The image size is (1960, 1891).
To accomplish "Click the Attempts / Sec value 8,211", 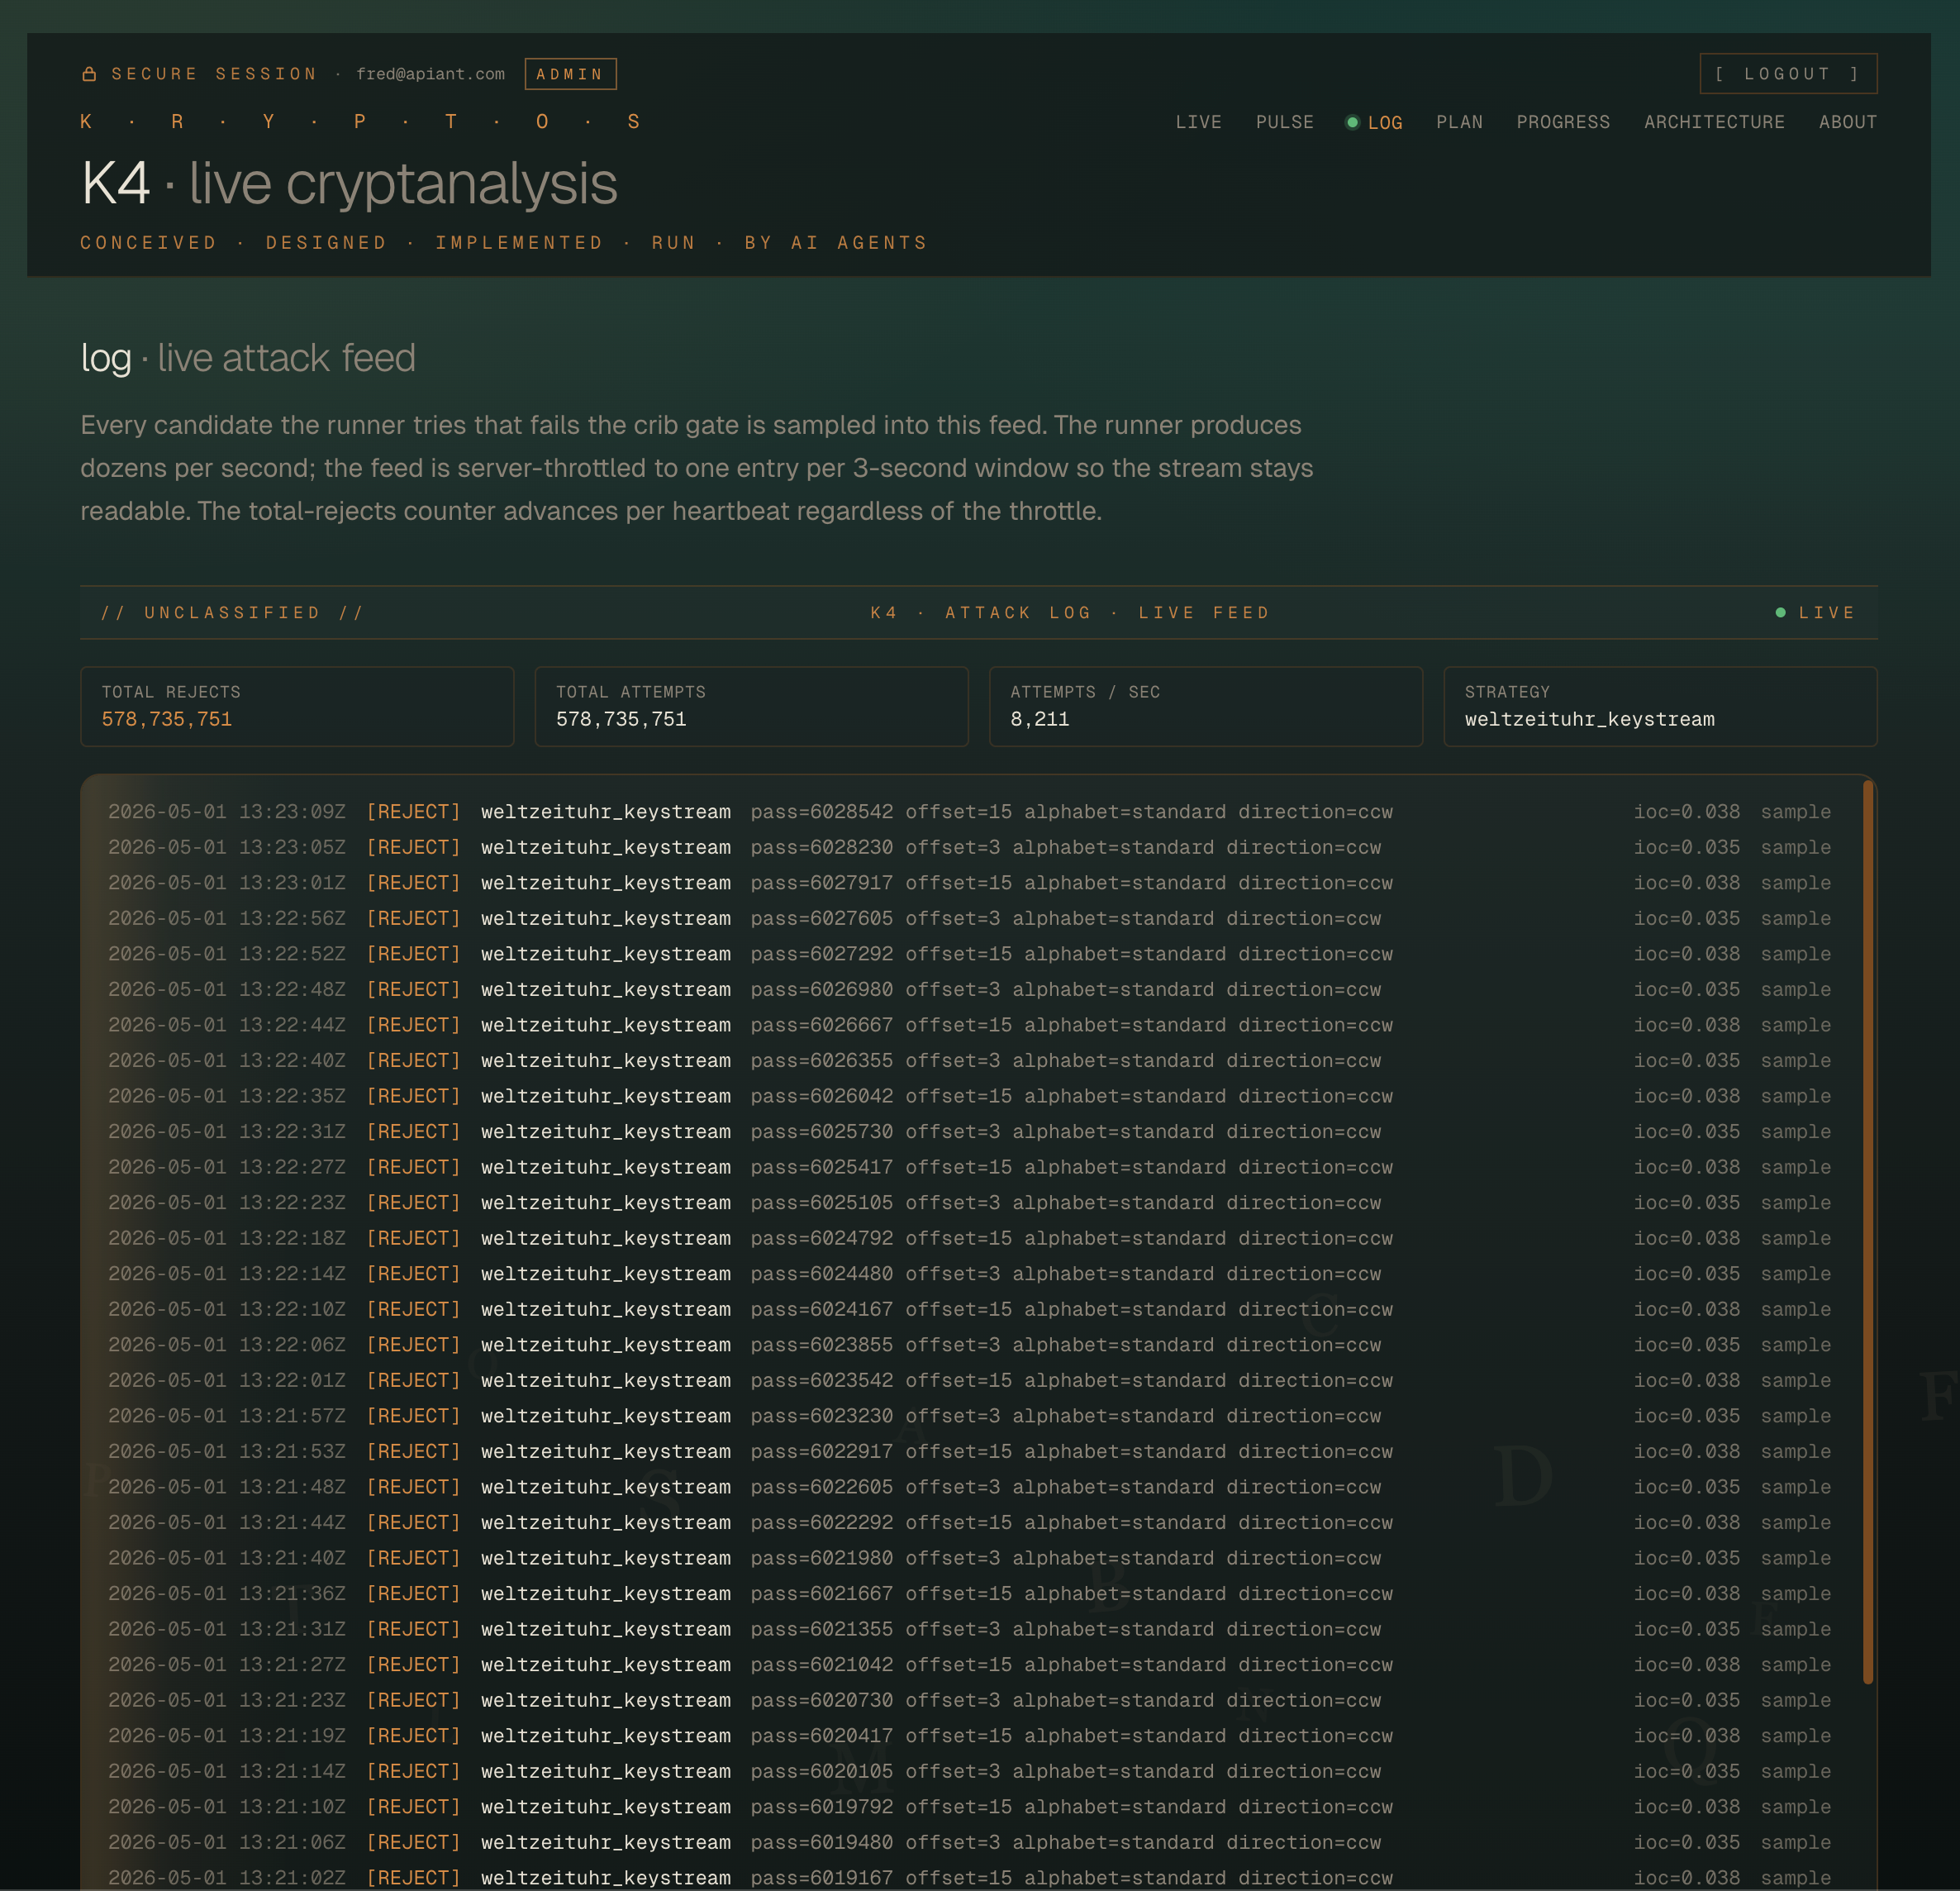I will click(x=1039, y=719).
